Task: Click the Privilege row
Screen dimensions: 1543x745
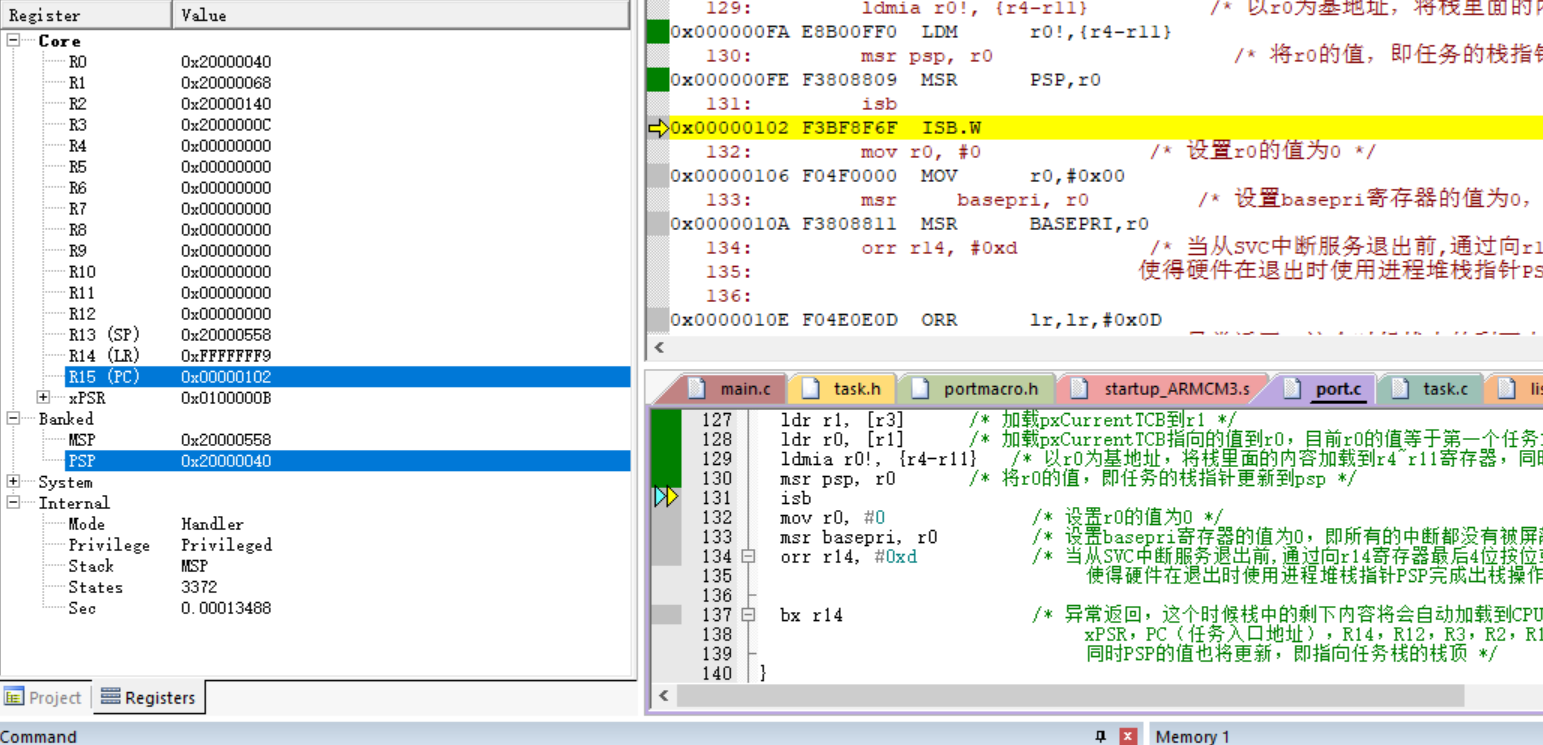Action: 316,545
